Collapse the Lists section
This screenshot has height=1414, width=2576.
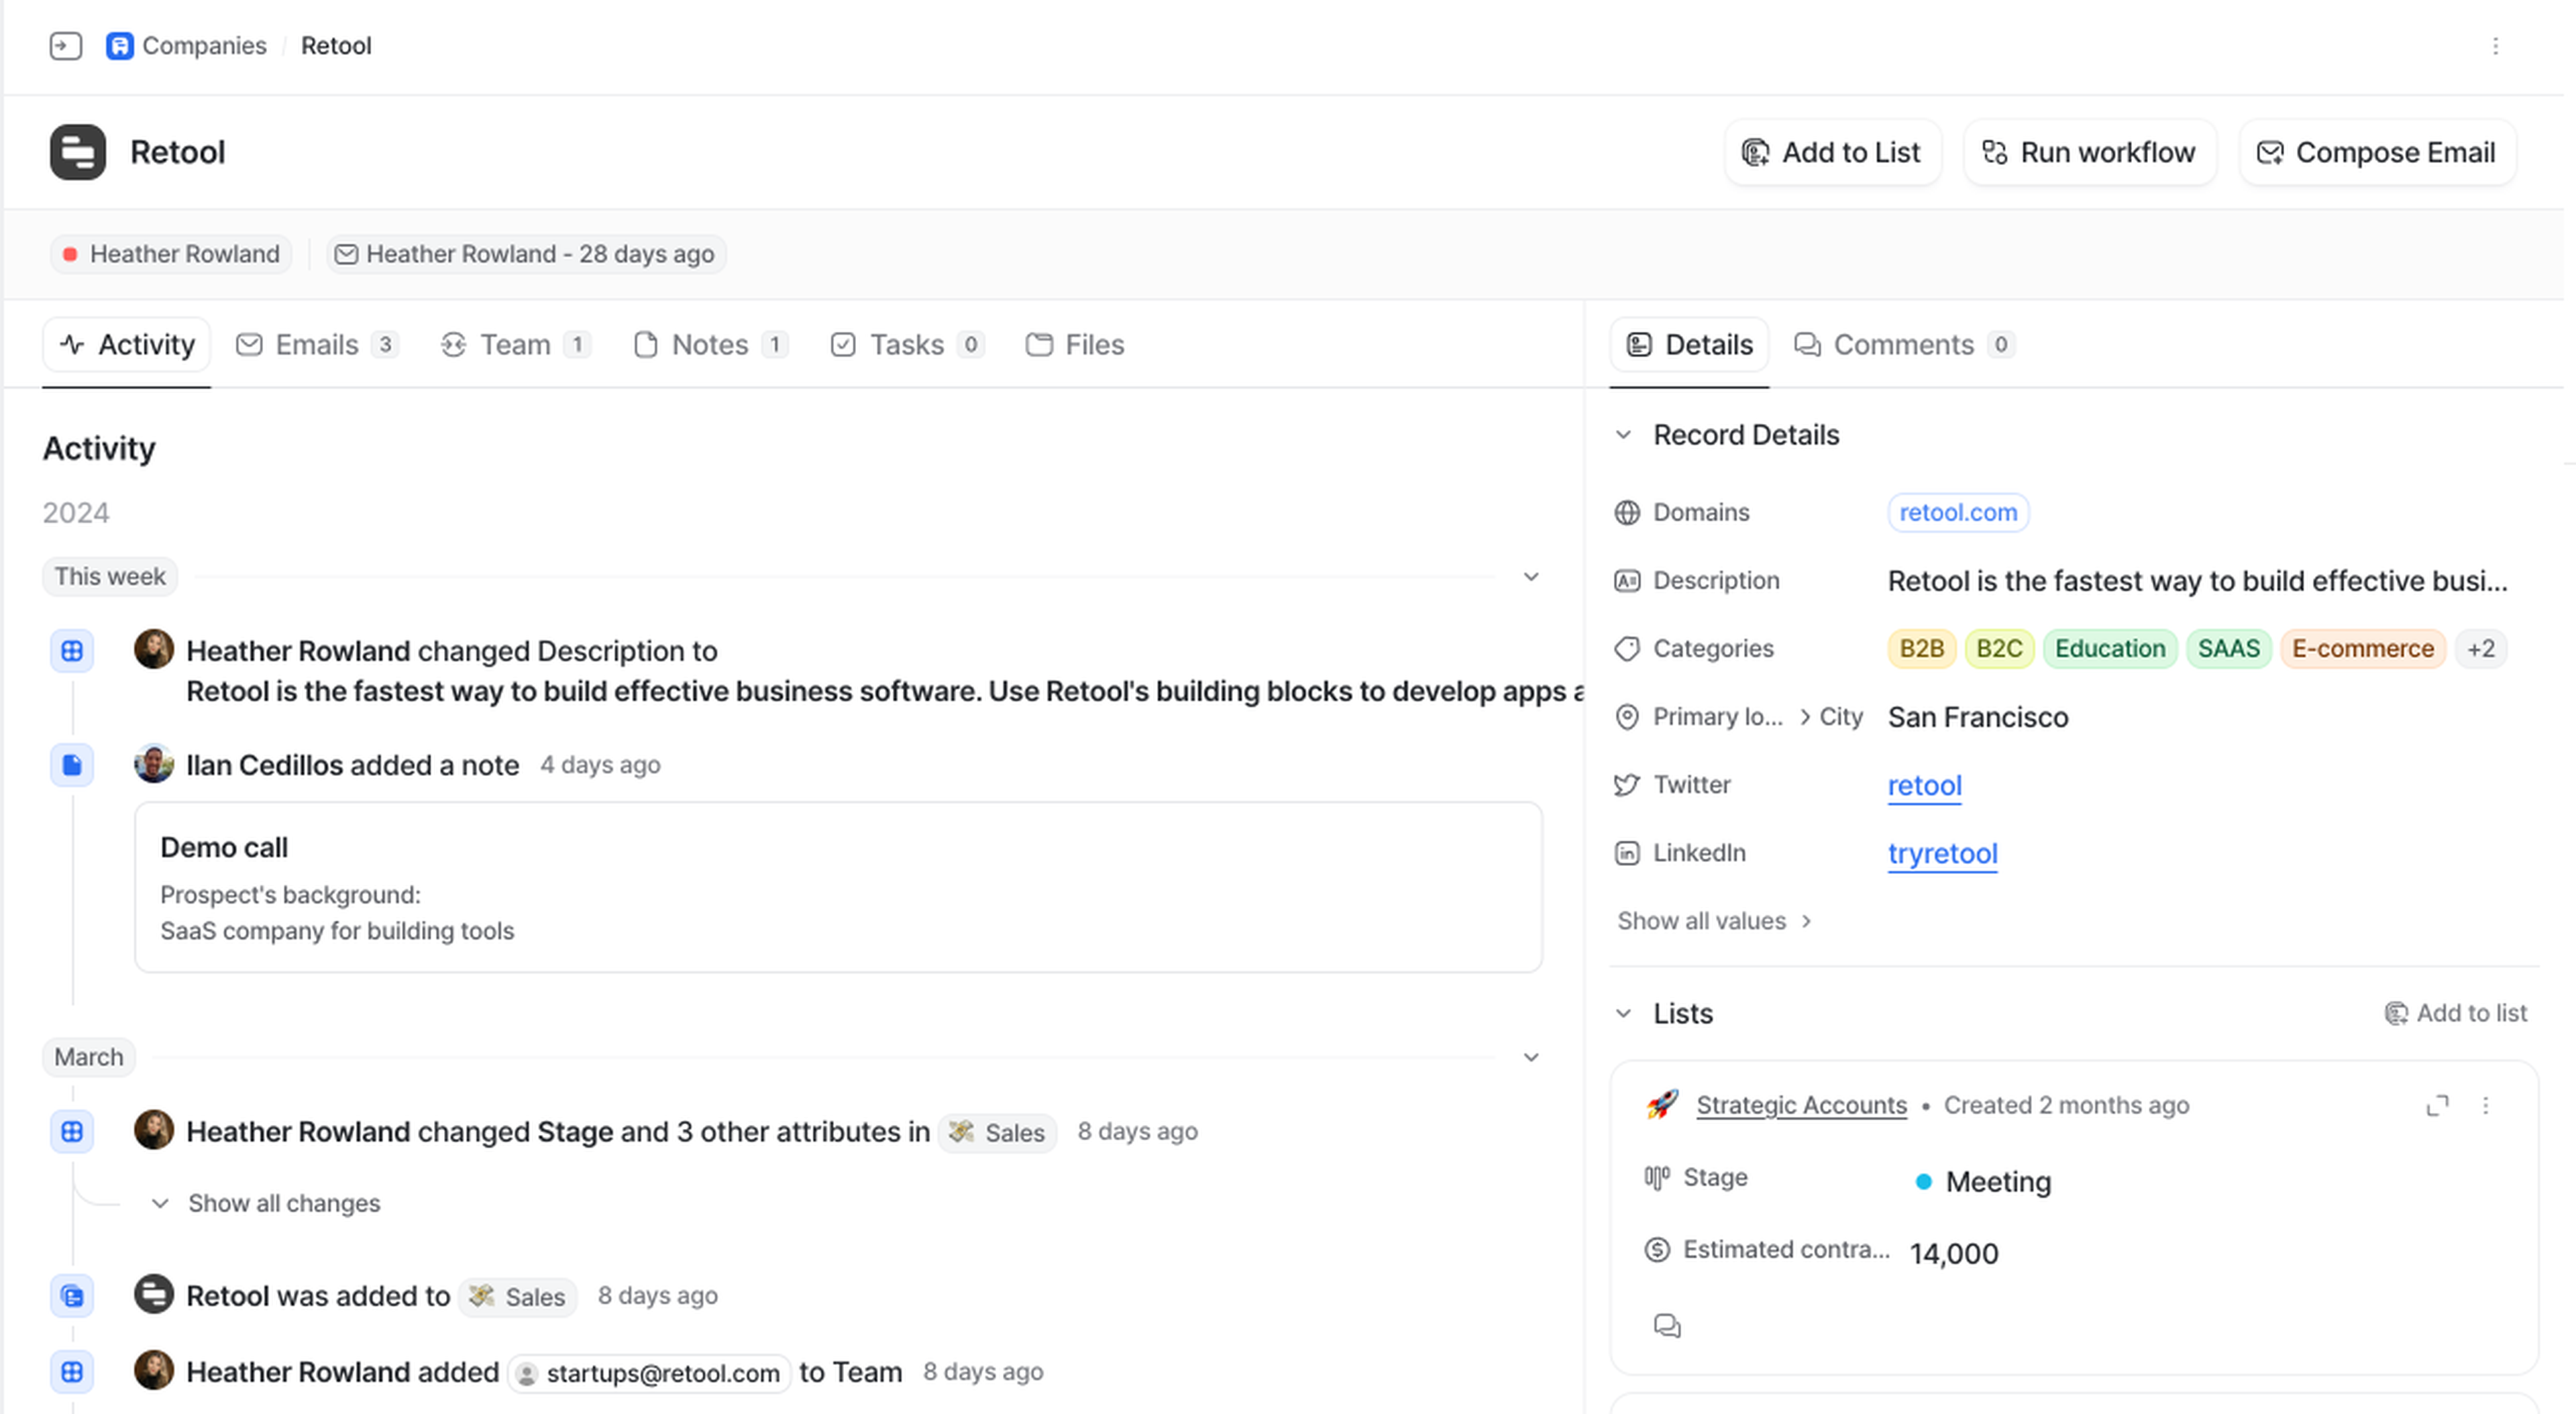(x=1623, y=1013)
